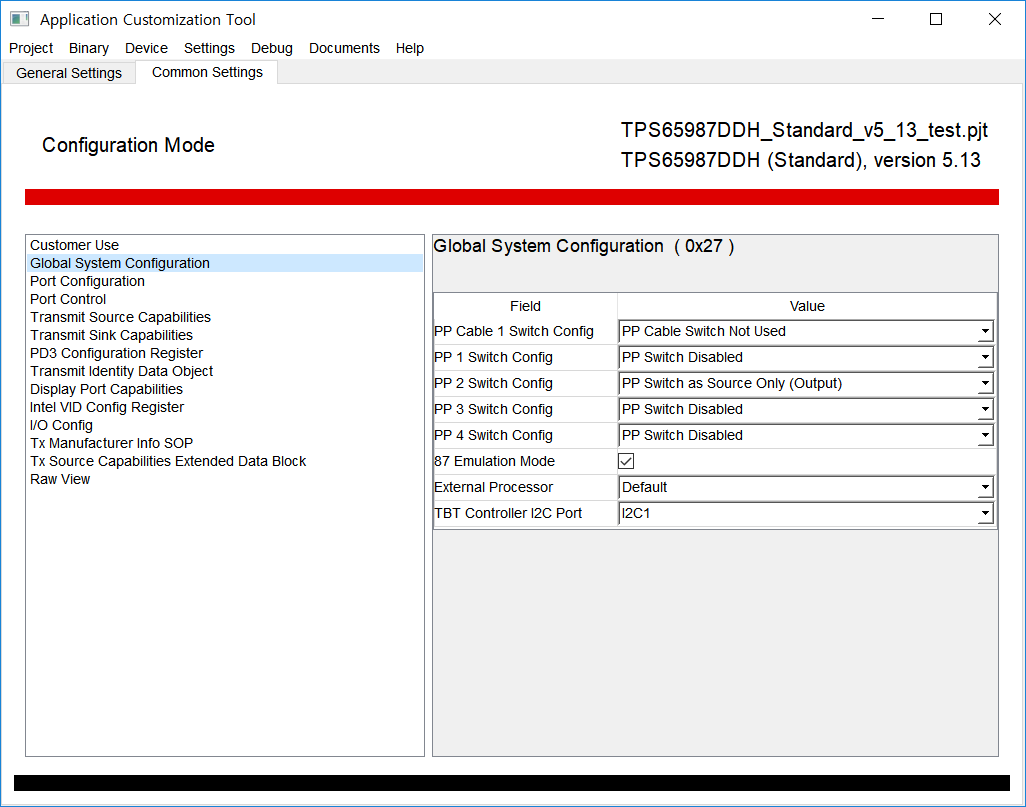Open PP 3 Switch Config dropdown
Image resolution: width=1026 pixels, height=807 pixels.
pos(806,409)
